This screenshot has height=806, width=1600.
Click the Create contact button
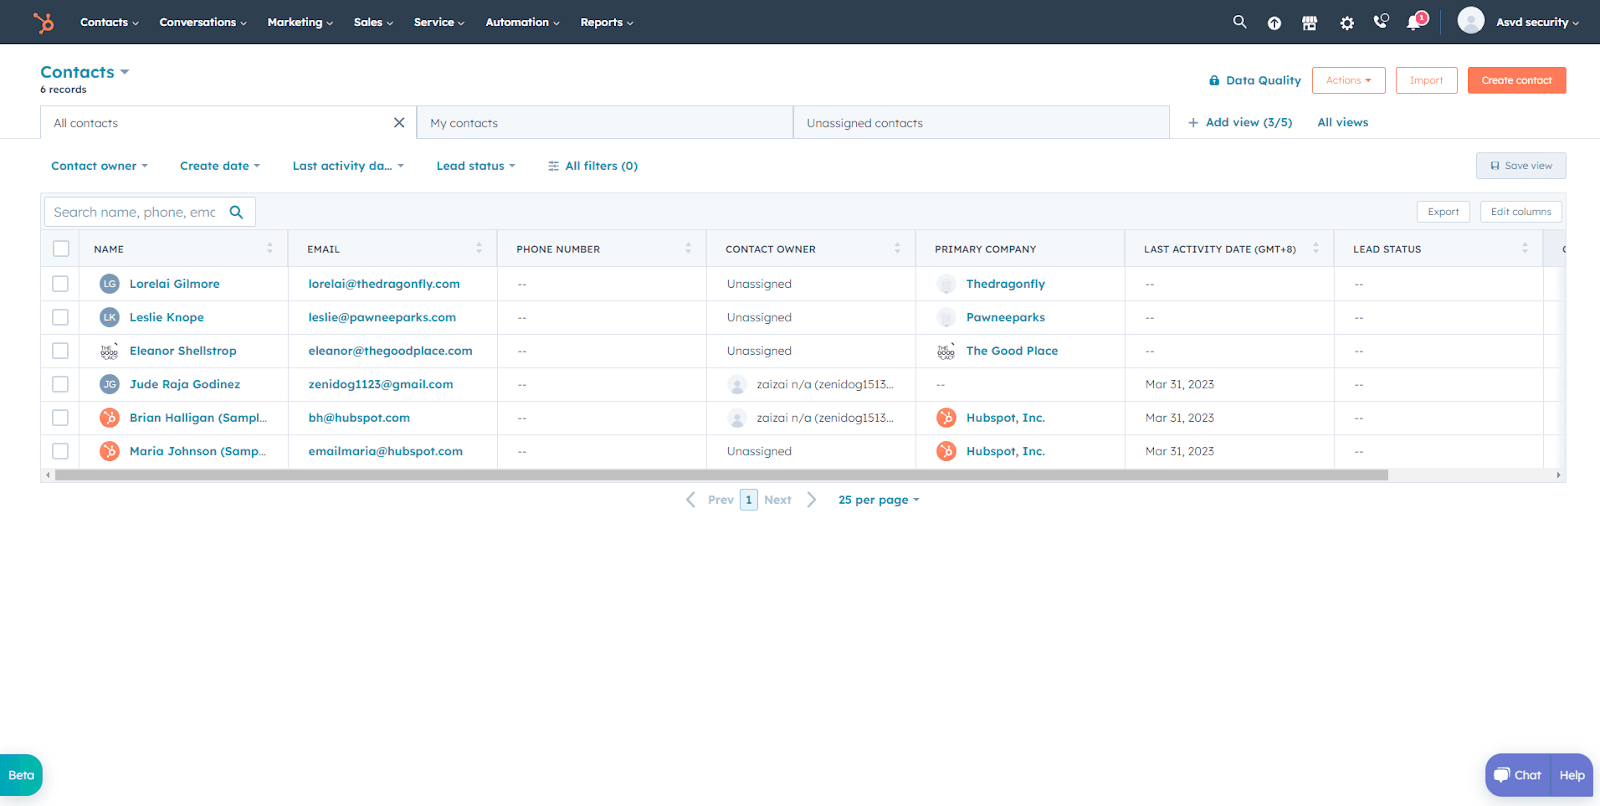pyautogui.click(x=1516, y=80)
